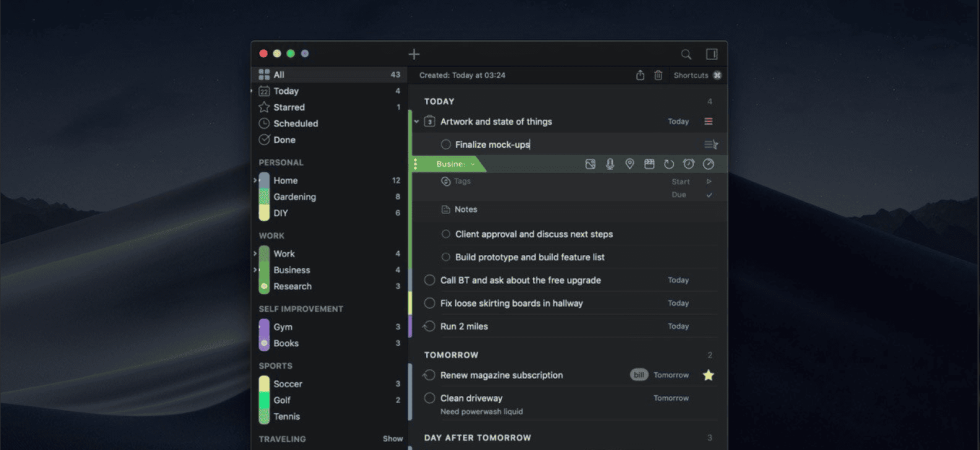This screenshot has height=450, width=980.
Task: Check off 'Fix loose skirting boards' task
Action: [429, 303]
